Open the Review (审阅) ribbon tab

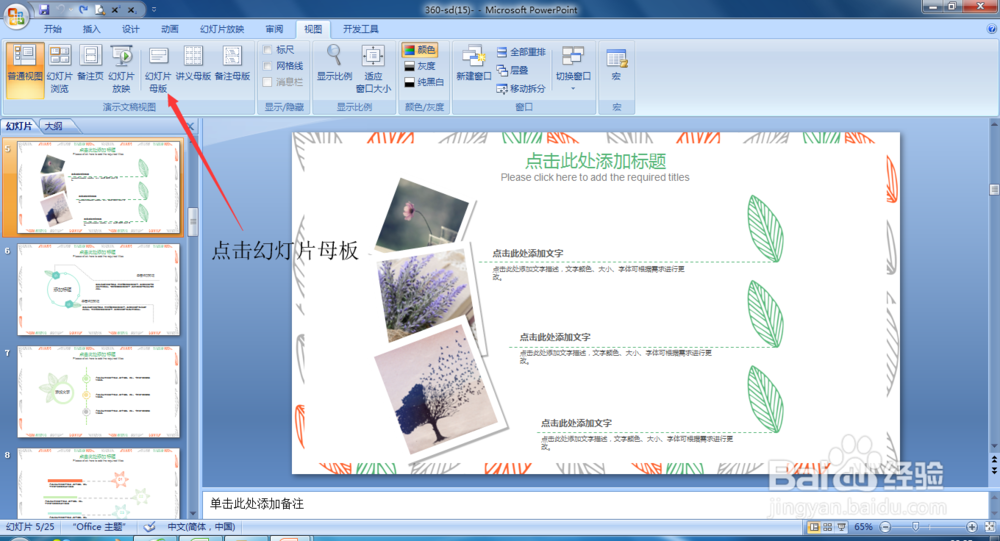pyautogui.click(x=274, y=29)
